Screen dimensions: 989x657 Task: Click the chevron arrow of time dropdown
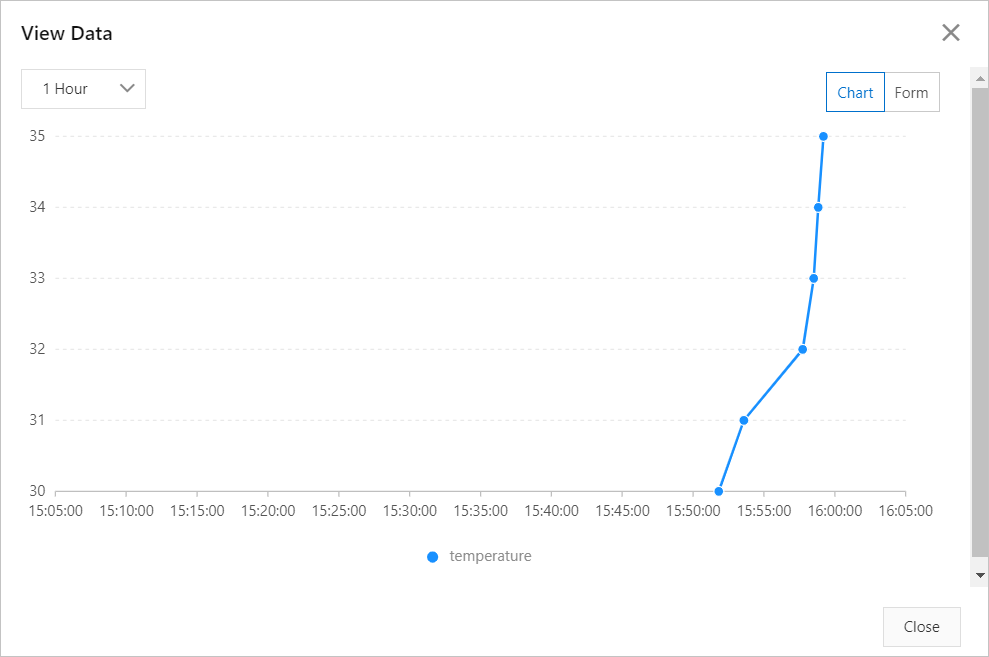[127, 88]
